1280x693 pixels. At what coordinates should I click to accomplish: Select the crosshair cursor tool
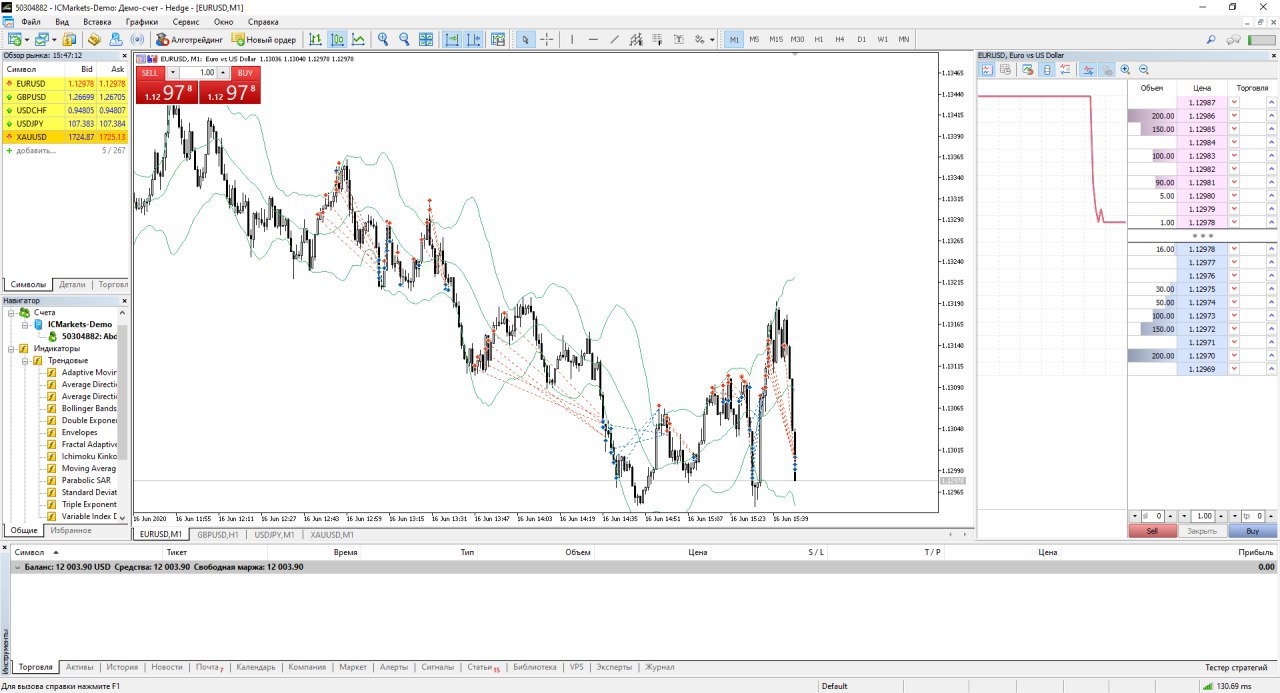547,40
